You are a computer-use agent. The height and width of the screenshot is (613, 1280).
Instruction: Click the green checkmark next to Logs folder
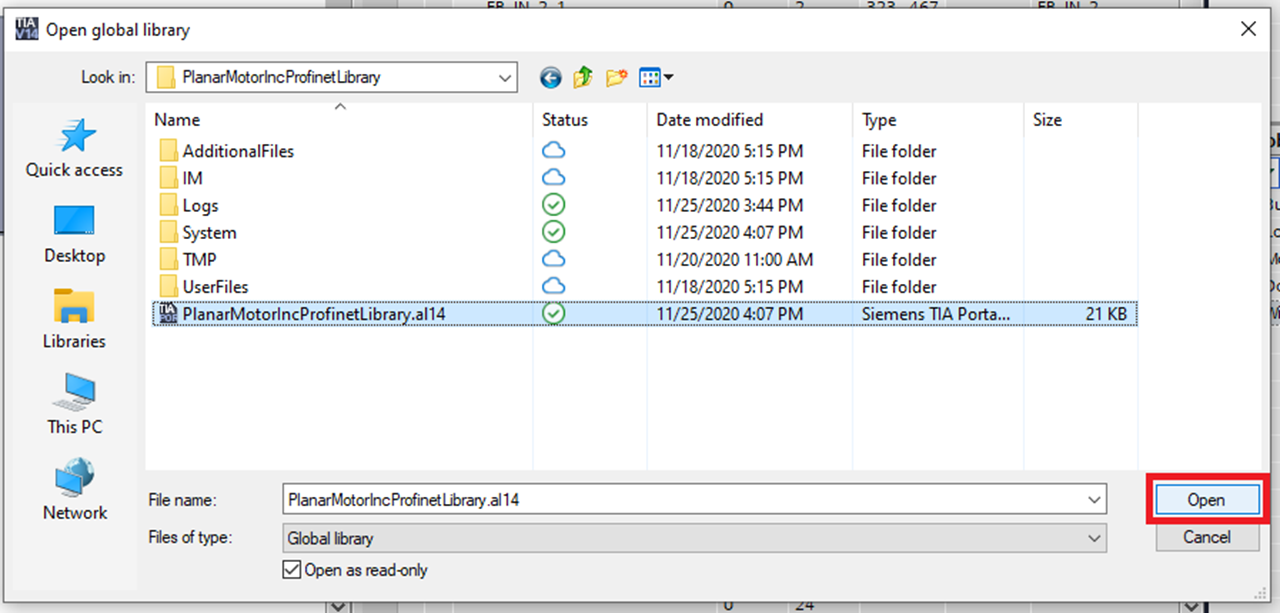553,205
